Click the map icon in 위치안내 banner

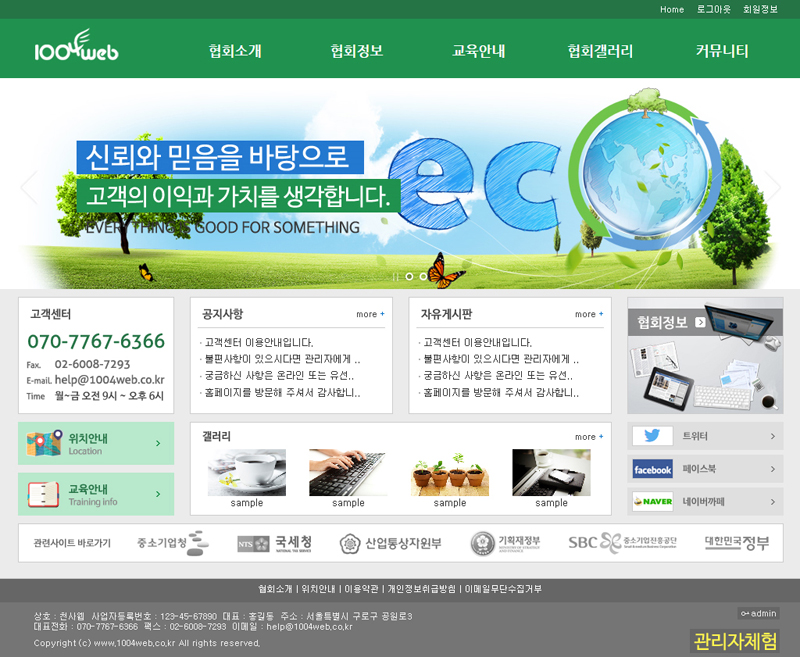tap(44, 444)
